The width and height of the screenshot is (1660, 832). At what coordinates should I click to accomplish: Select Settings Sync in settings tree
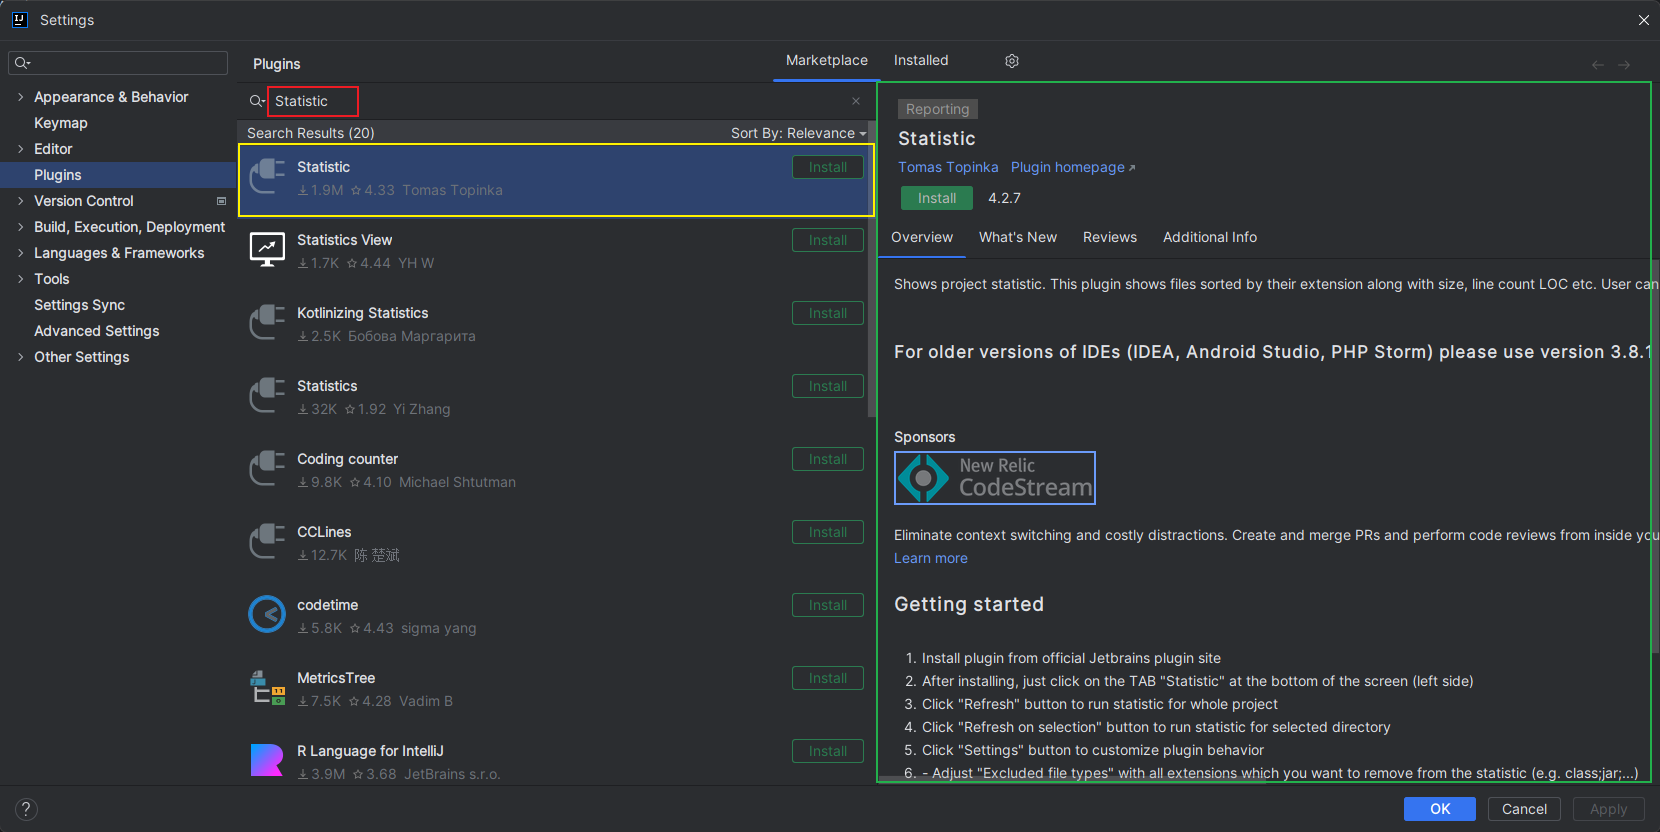point(80,305)
